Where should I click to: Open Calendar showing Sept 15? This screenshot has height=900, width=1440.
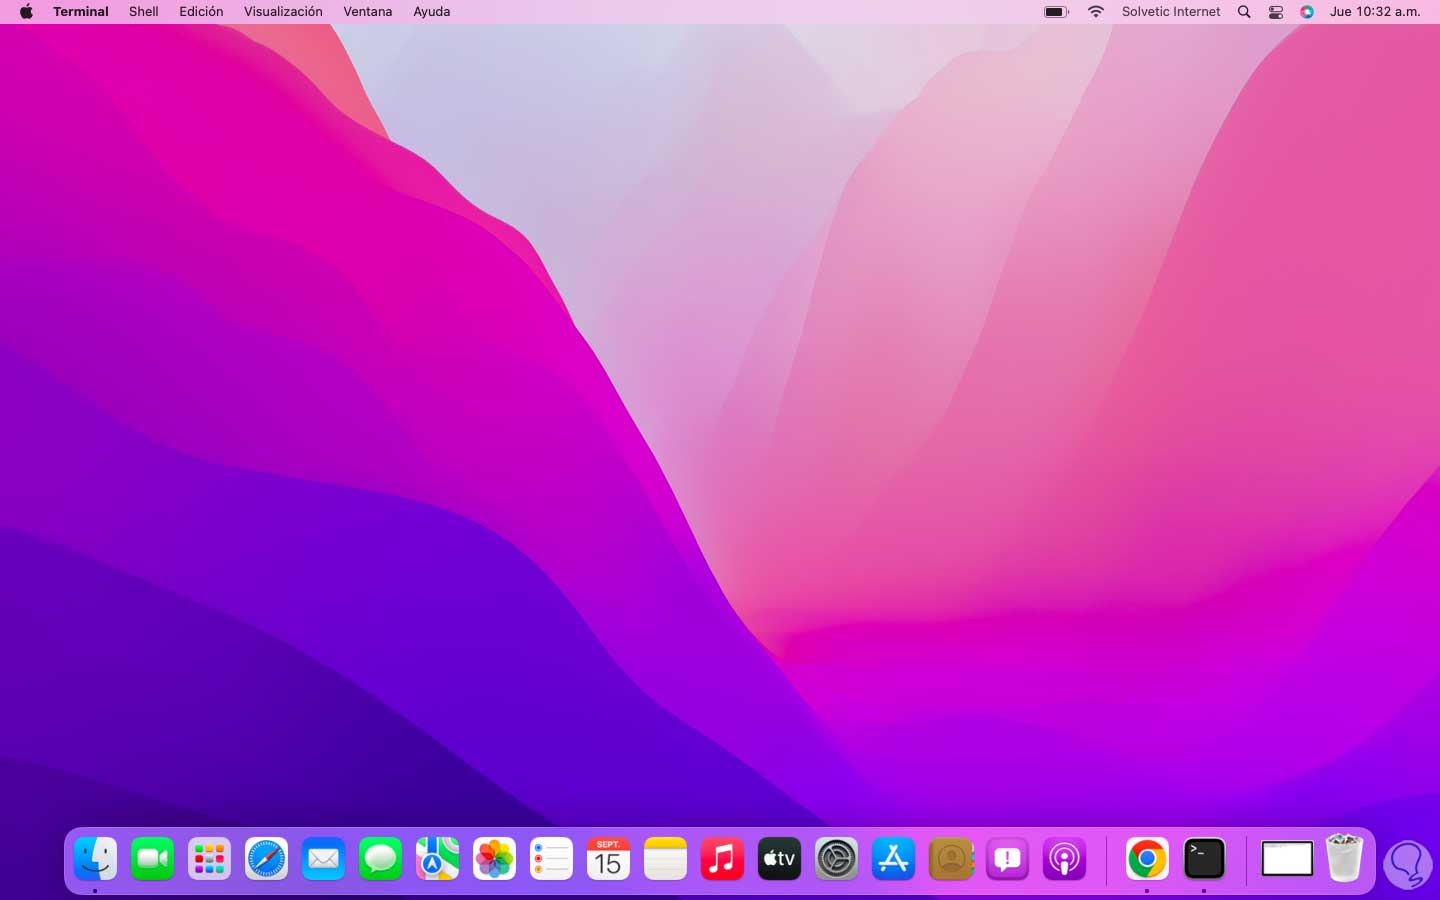click(x=608, y=859)
